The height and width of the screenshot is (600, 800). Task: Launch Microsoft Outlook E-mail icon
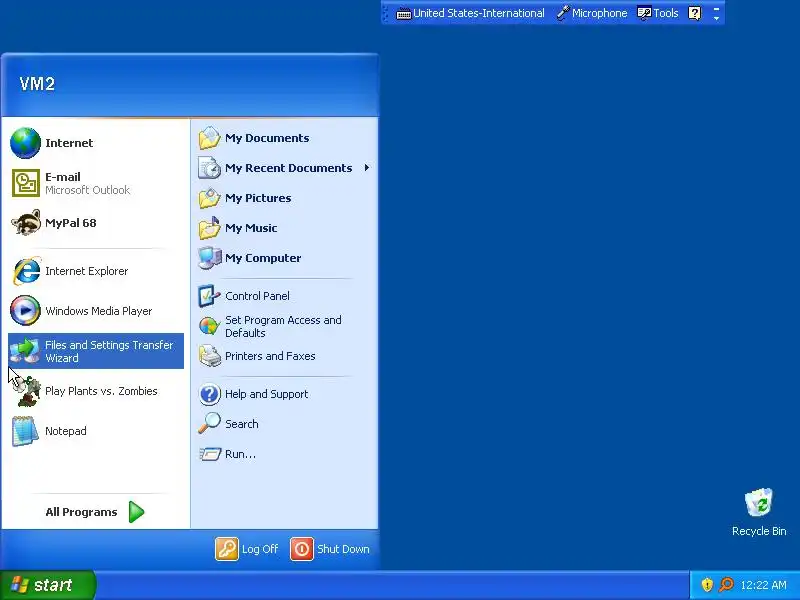point(26,183)
